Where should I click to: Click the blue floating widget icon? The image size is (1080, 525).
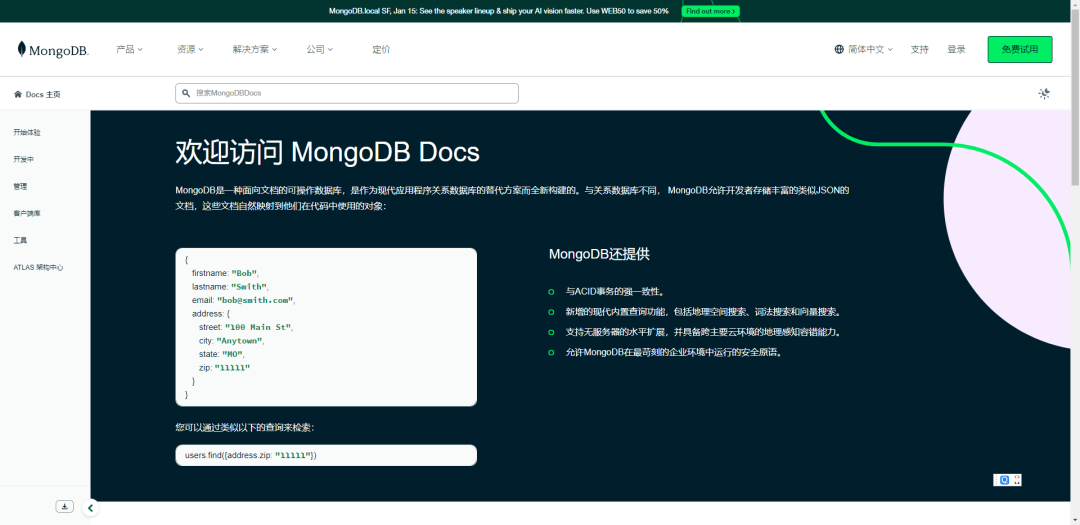click(x=1004, y=480)
